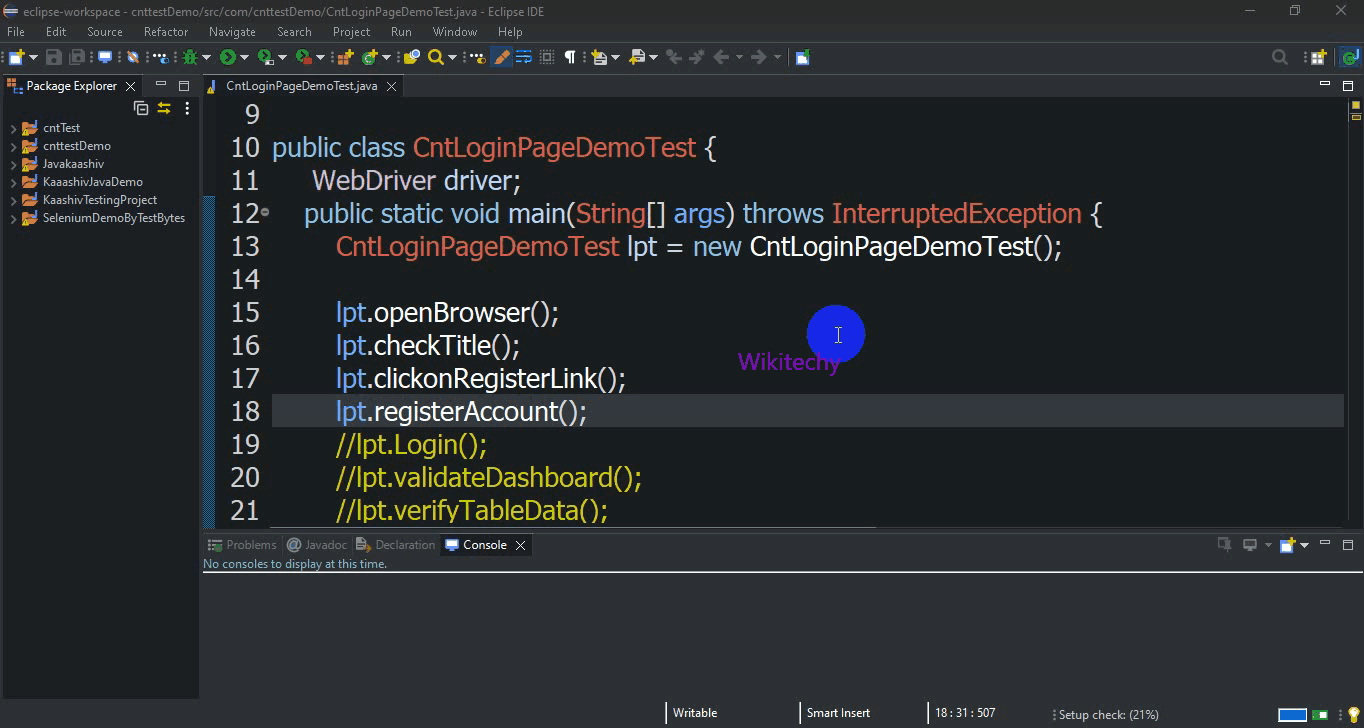Click the Open Perspective icon
Screen dimensions: 1364x728
pyautogui.click(x=1318, y=58)
